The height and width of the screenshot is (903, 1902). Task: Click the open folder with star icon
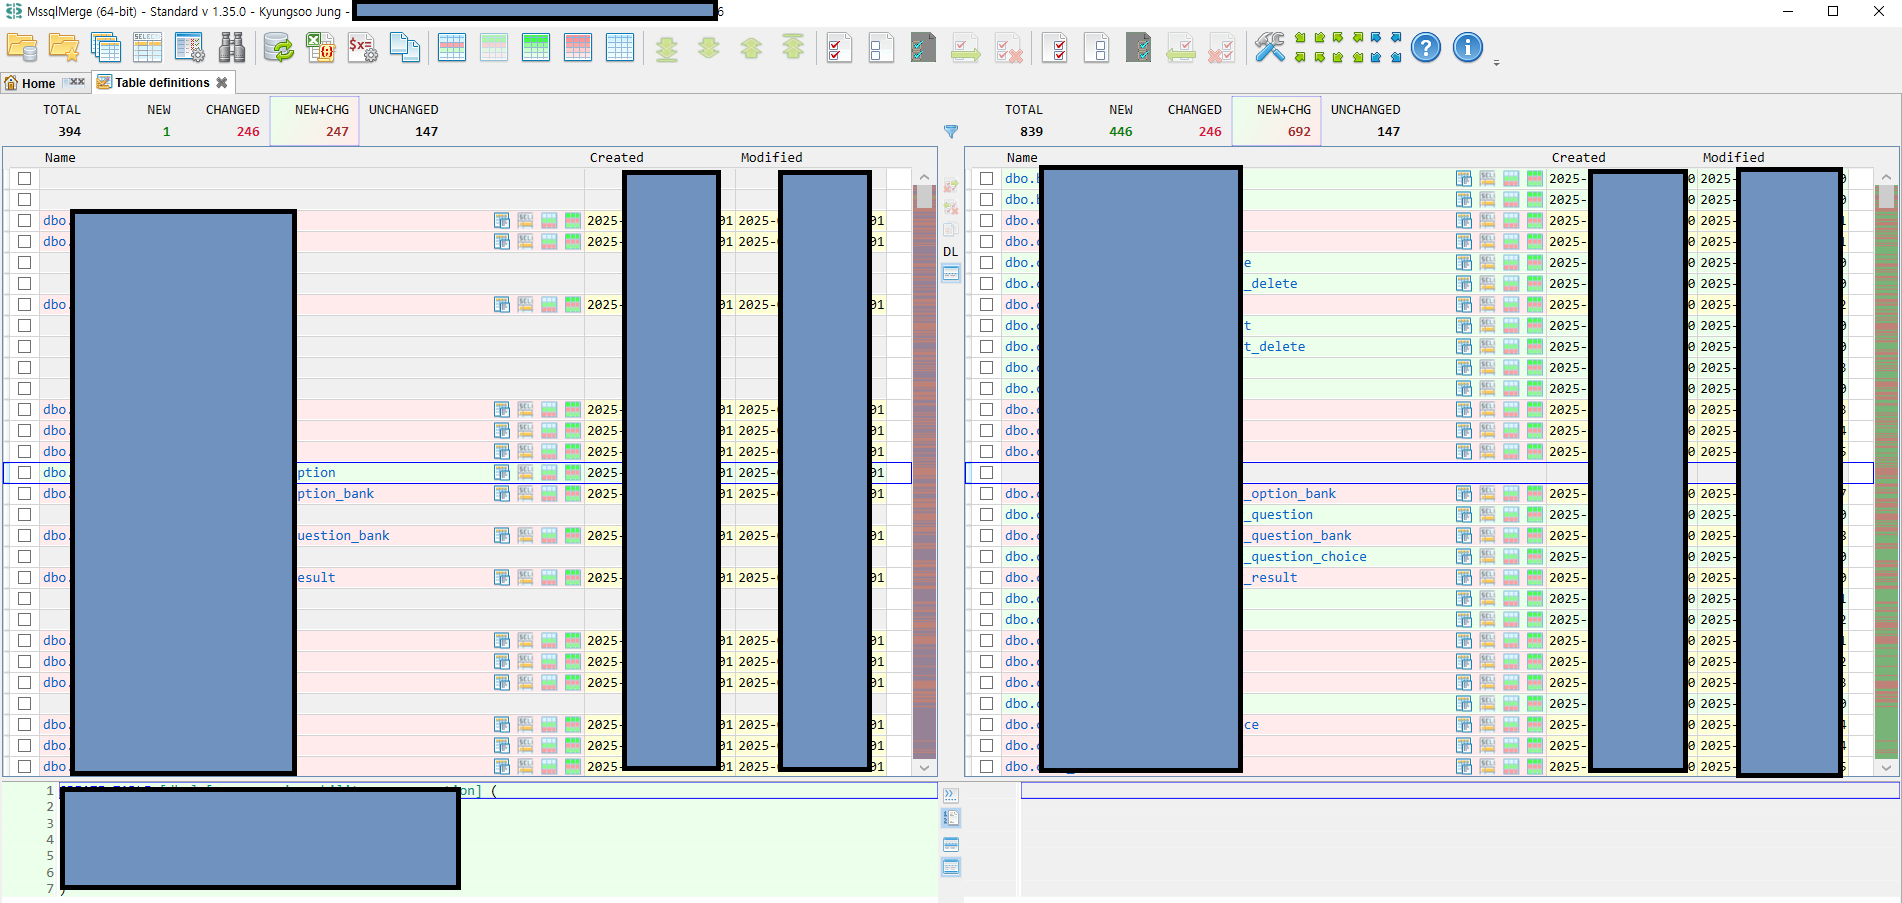pos(64,47)
